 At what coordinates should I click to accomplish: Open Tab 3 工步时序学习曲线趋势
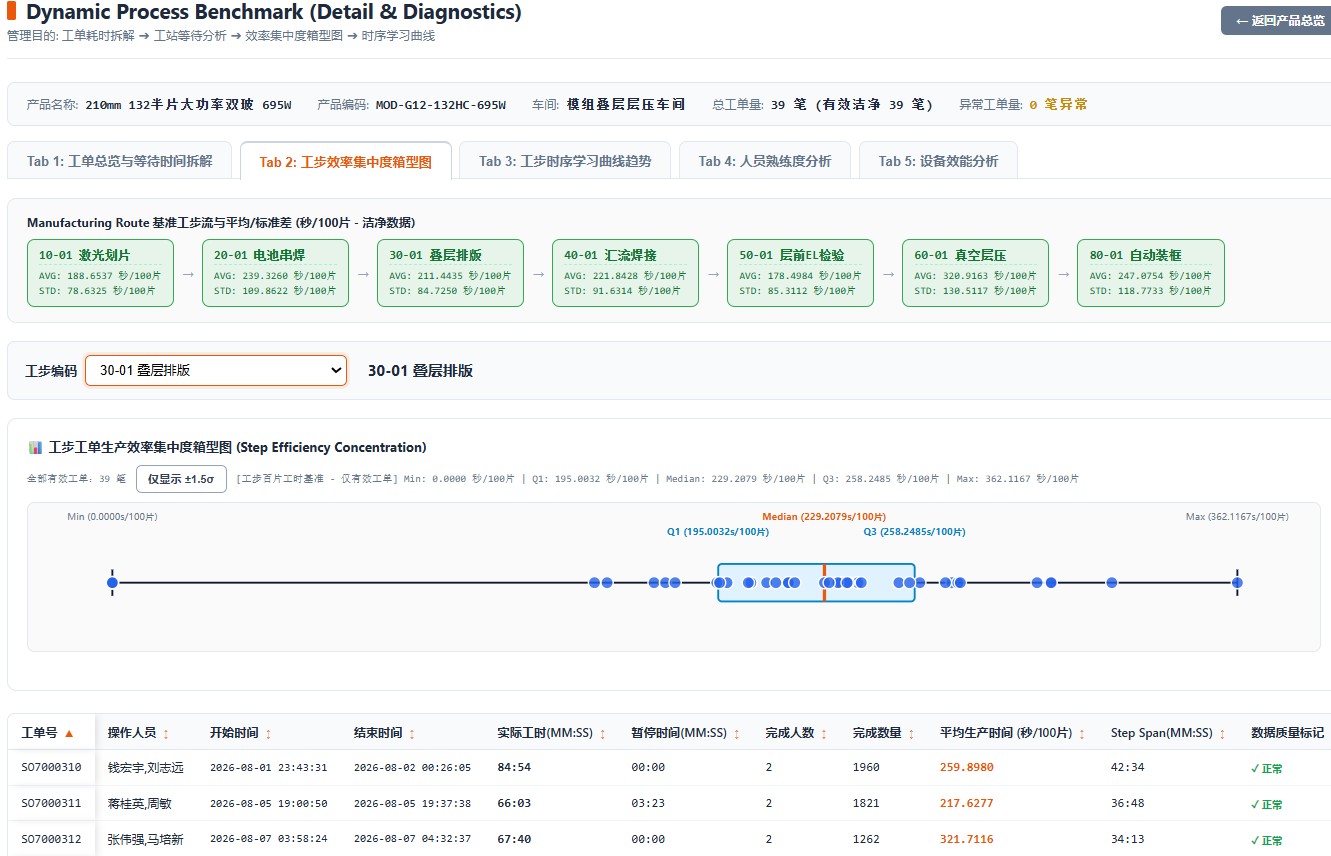click(x=565, y=161)
